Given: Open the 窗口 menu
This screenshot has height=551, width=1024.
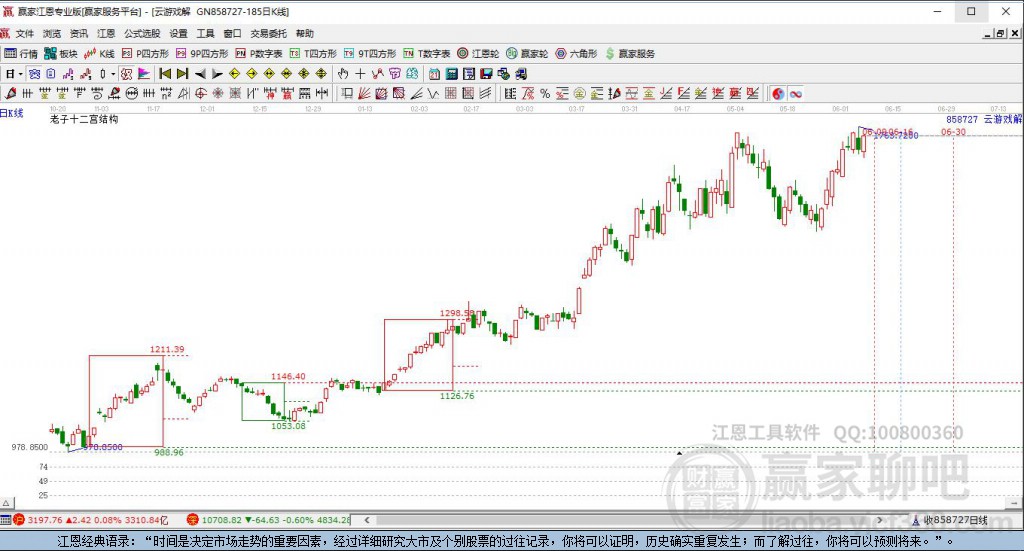Looking at the screenshot, I should pyautogui.click(x=232, y=33).
